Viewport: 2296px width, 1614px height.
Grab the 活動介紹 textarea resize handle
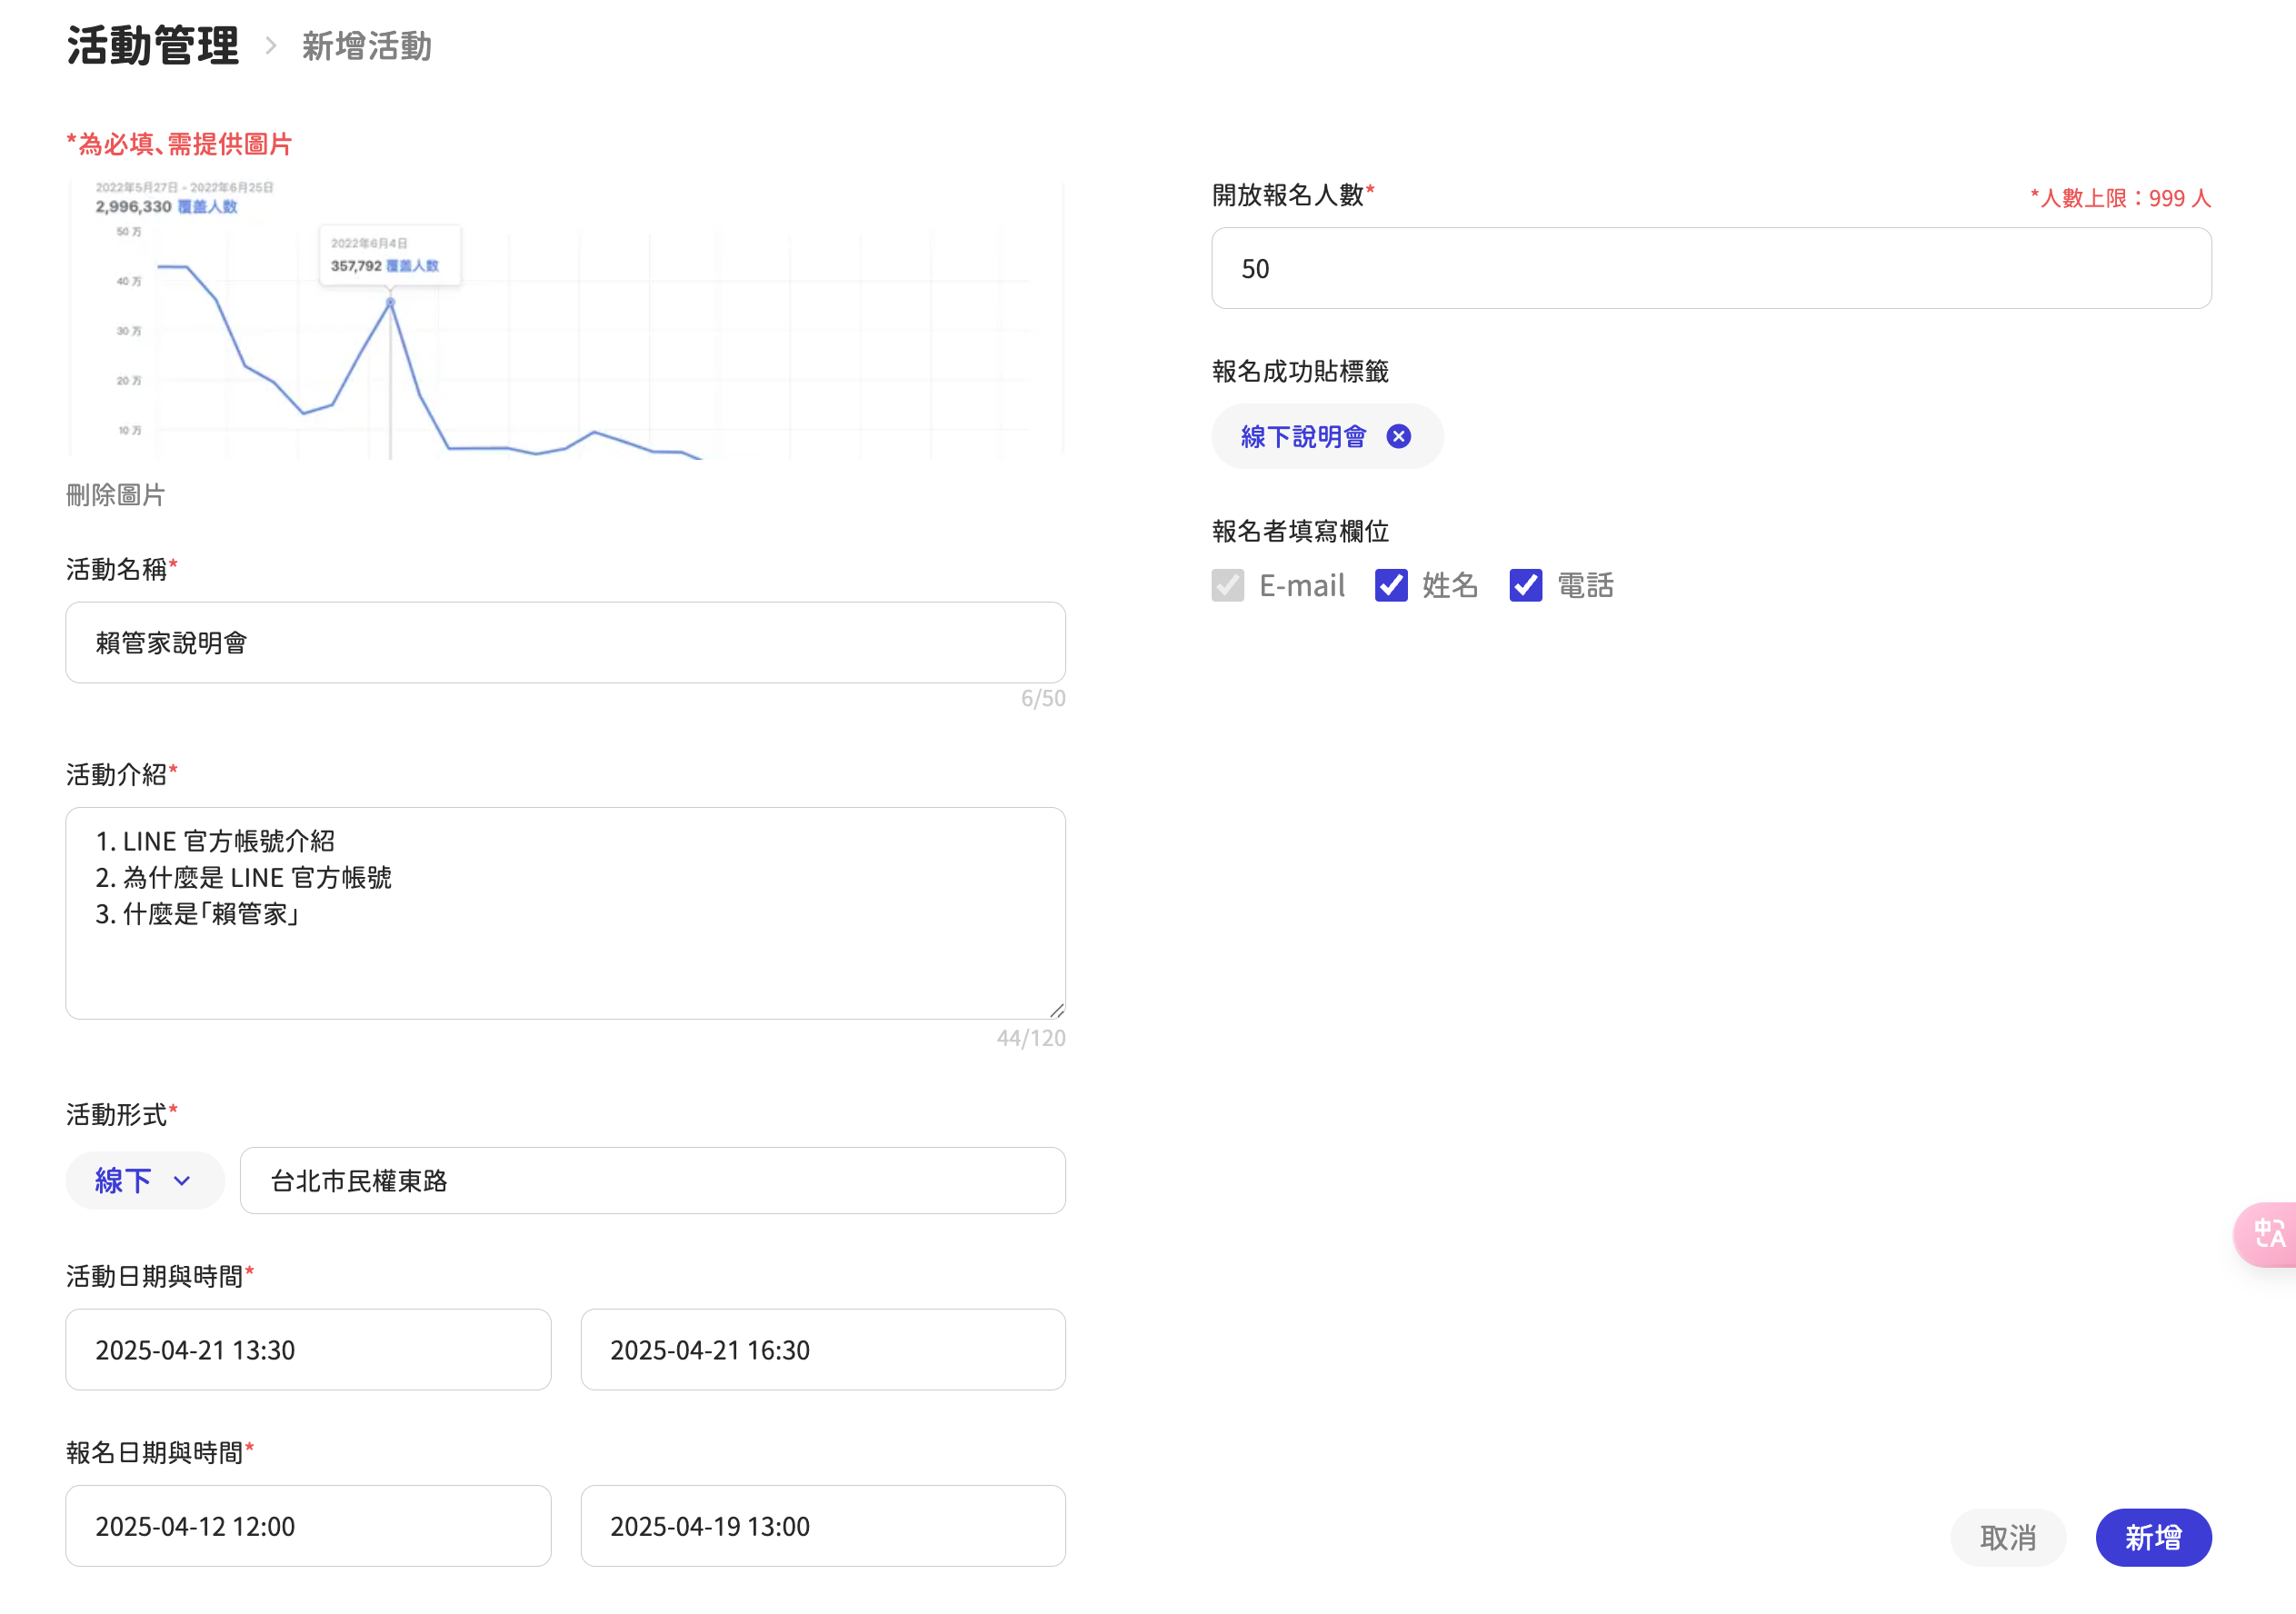point(1056,1010)
